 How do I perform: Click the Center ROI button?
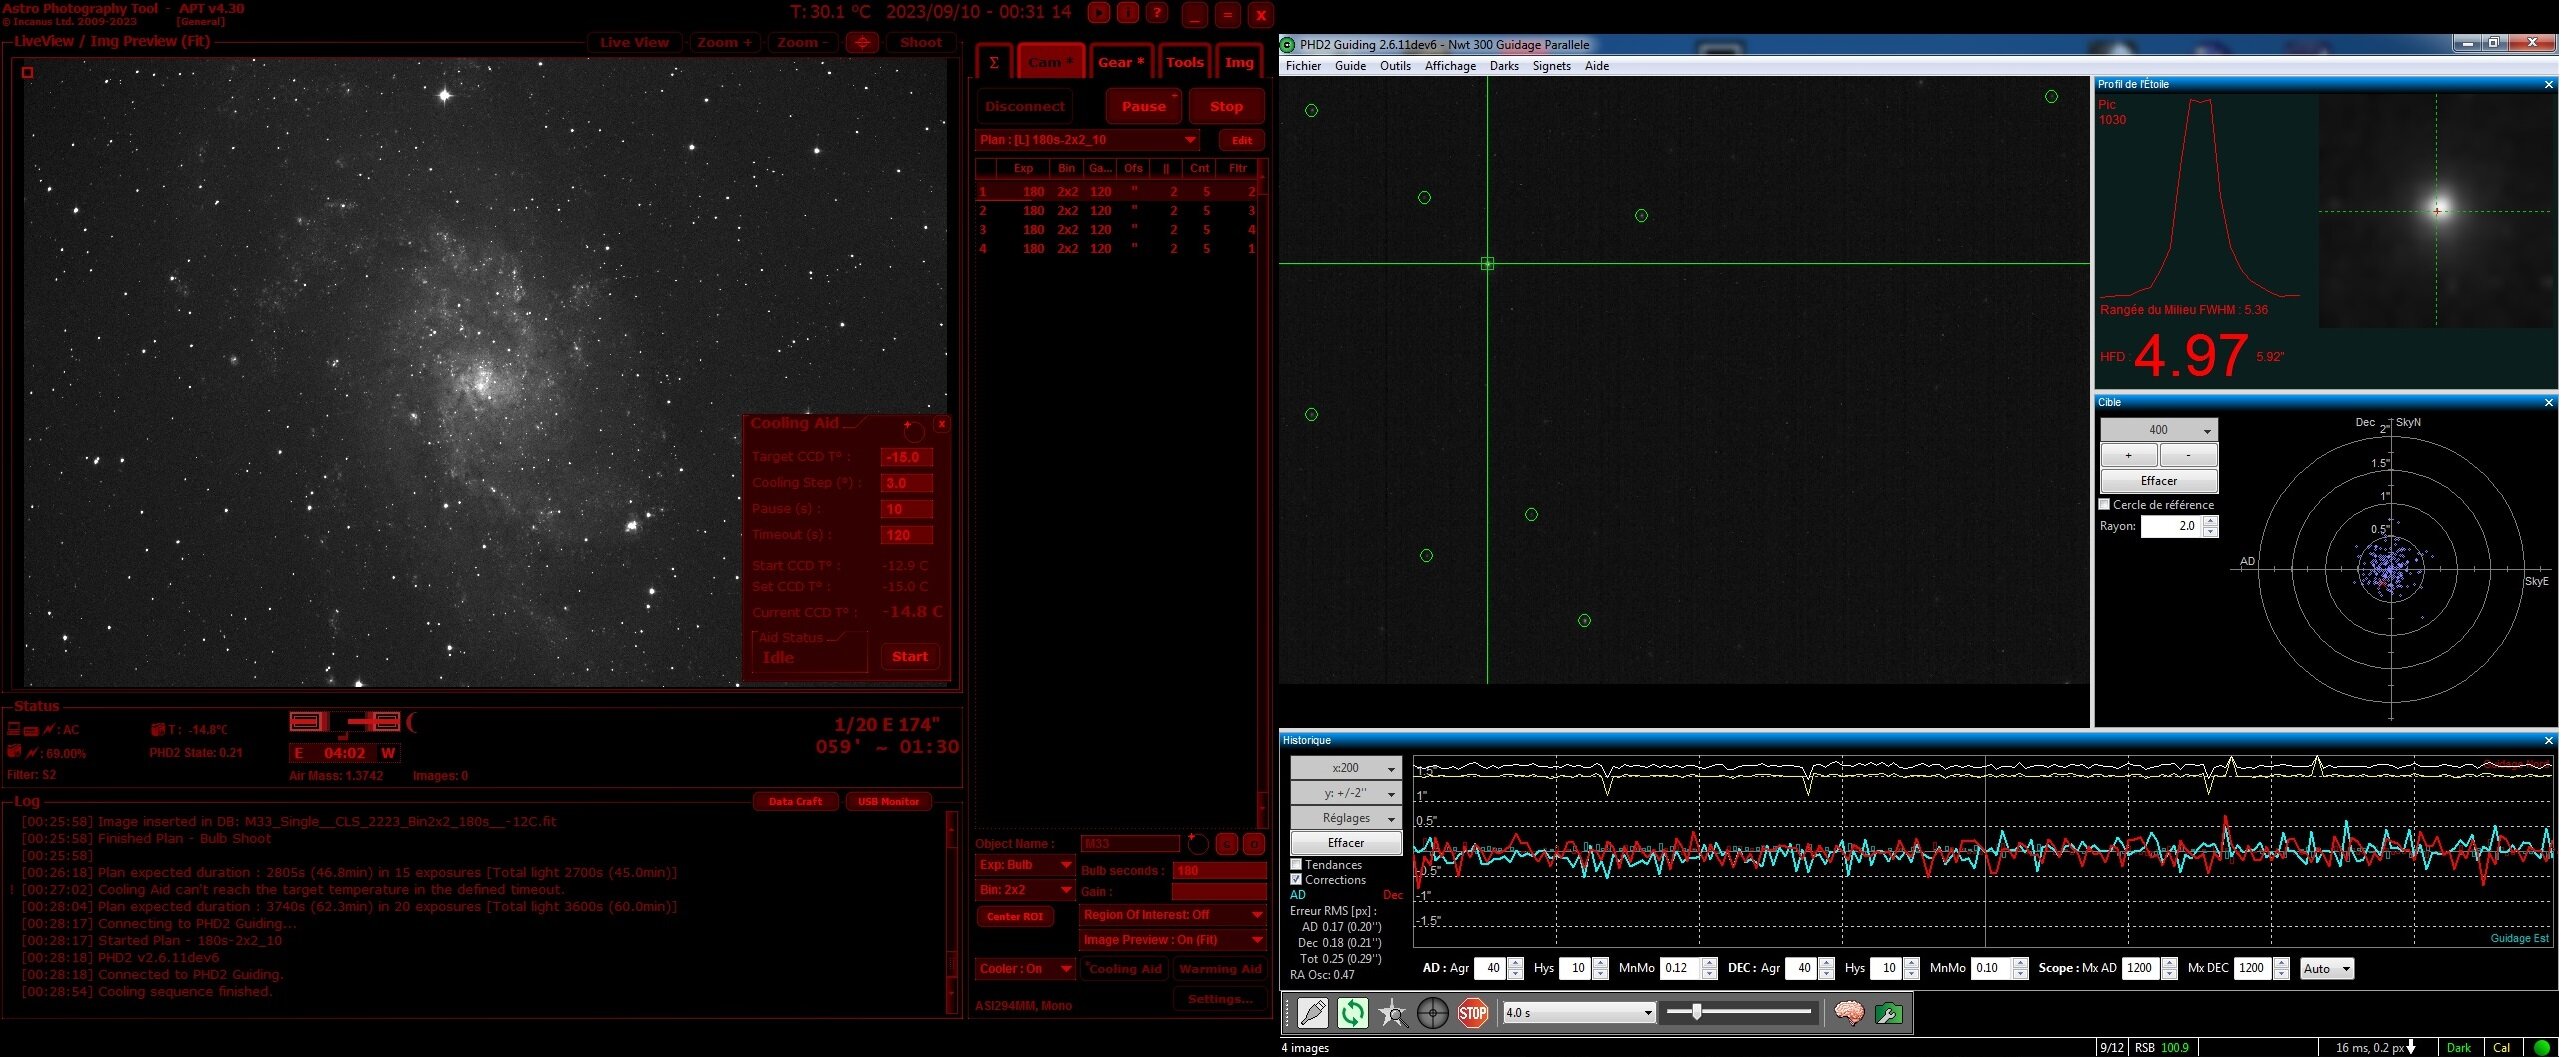[1014, 916]
